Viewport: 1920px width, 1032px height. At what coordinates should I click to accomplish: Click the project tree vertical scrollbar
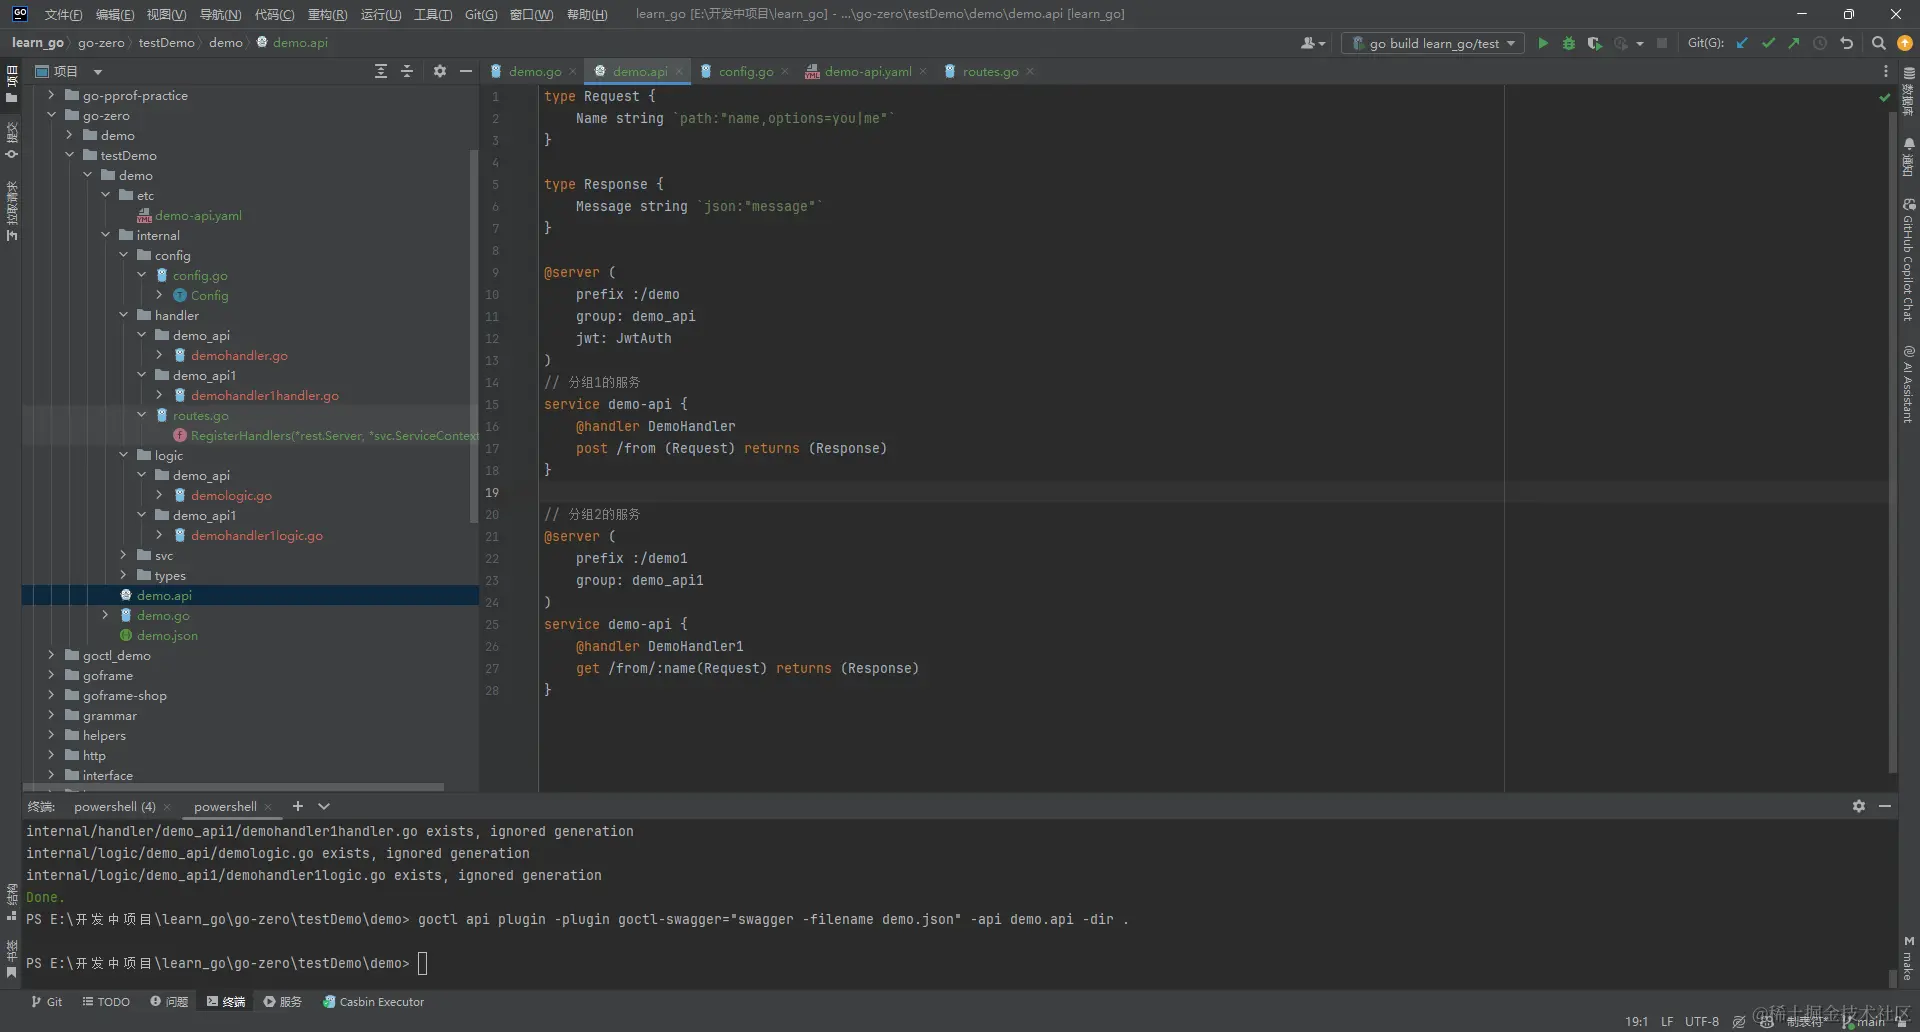pos(473,335)
